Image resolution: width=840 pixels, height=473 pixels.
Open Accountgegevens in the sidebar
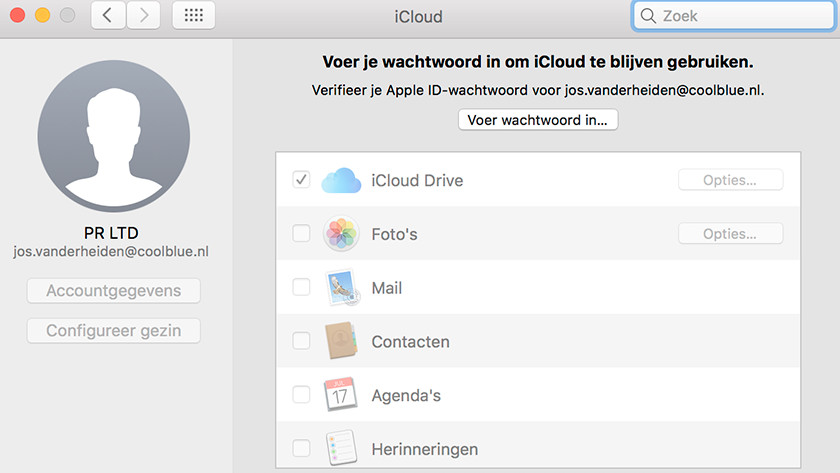point(113,291)
